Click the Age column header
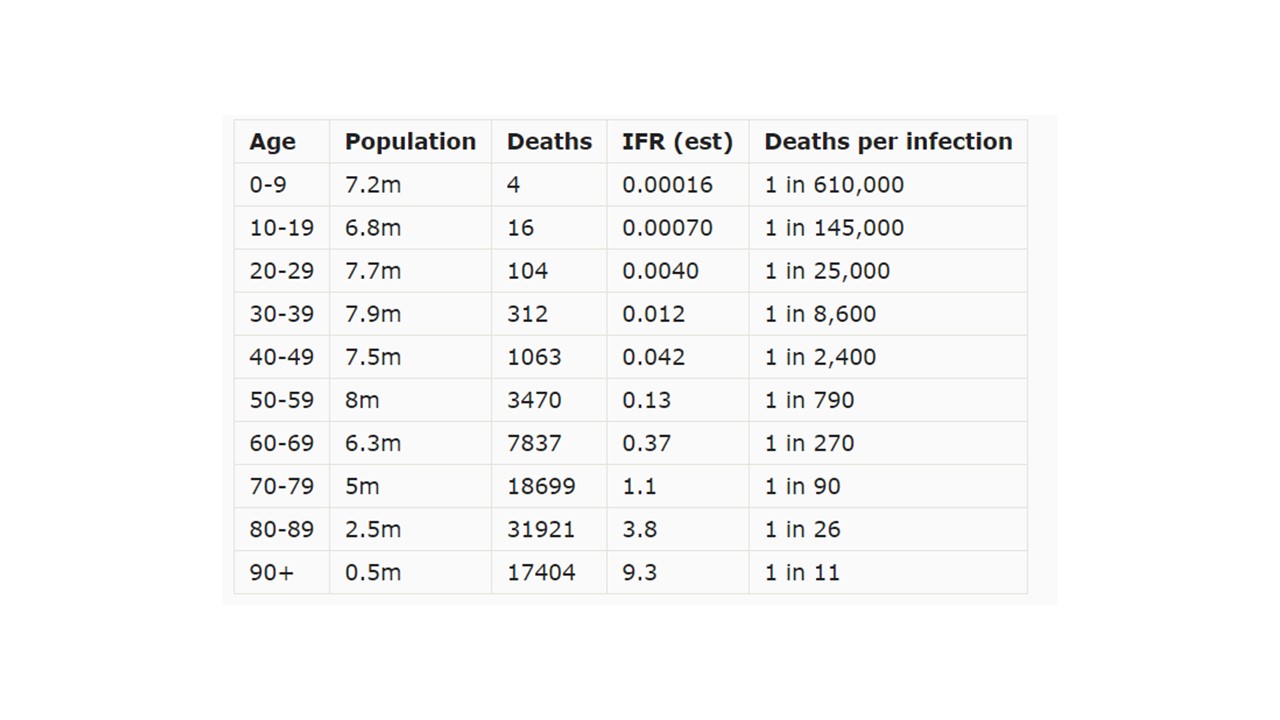 pyautogui.click(x=272, y=142)
